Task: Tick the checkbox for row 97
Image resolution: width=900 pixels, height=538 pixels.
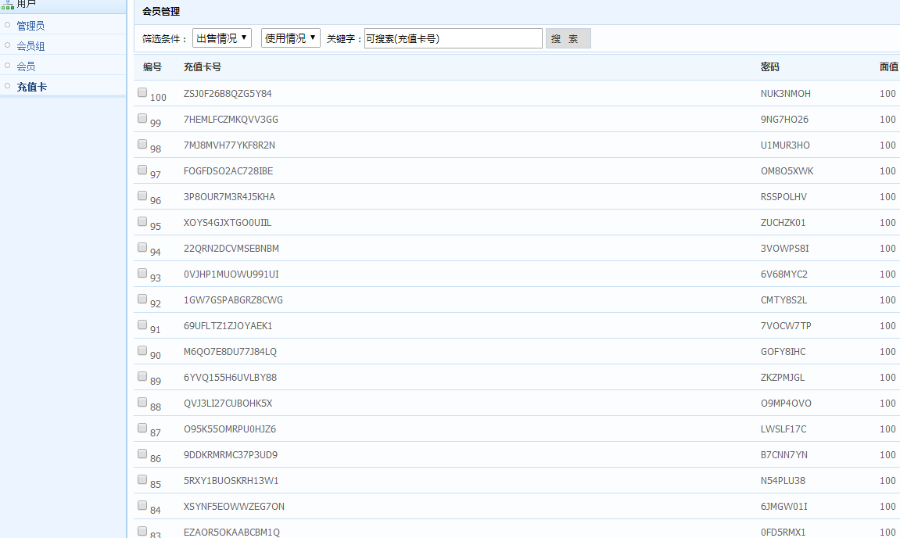Action: pos(142,170)
